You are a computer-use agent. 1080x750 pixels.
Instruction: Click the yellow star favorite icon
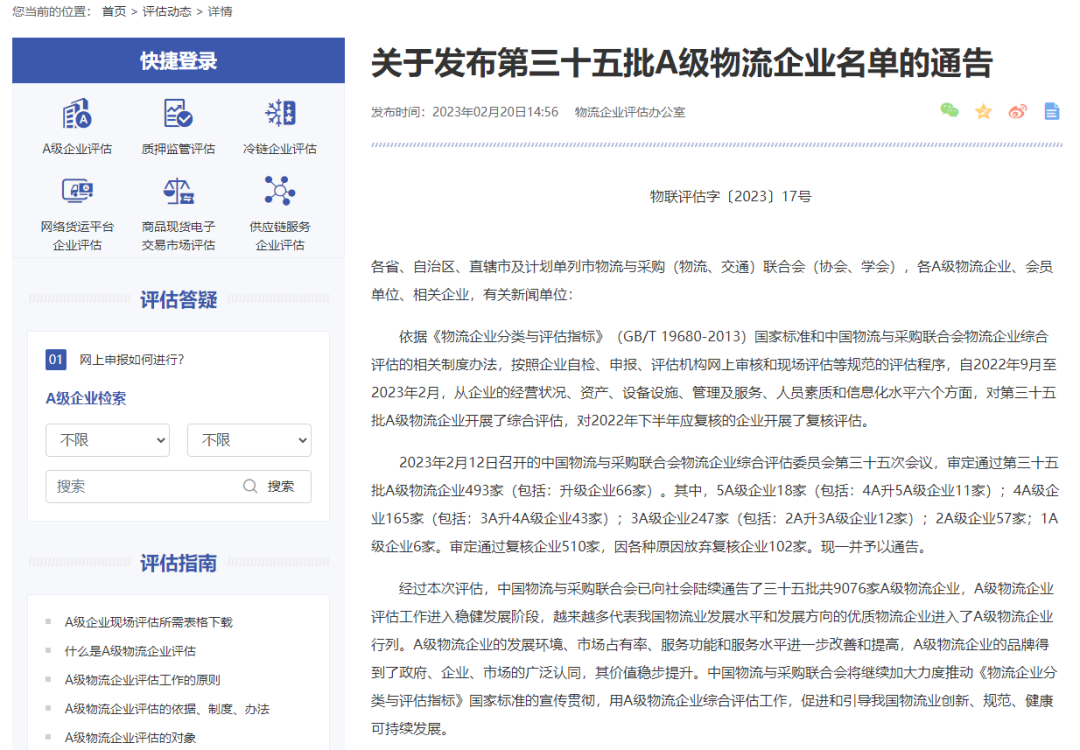[x=984, y=112]
